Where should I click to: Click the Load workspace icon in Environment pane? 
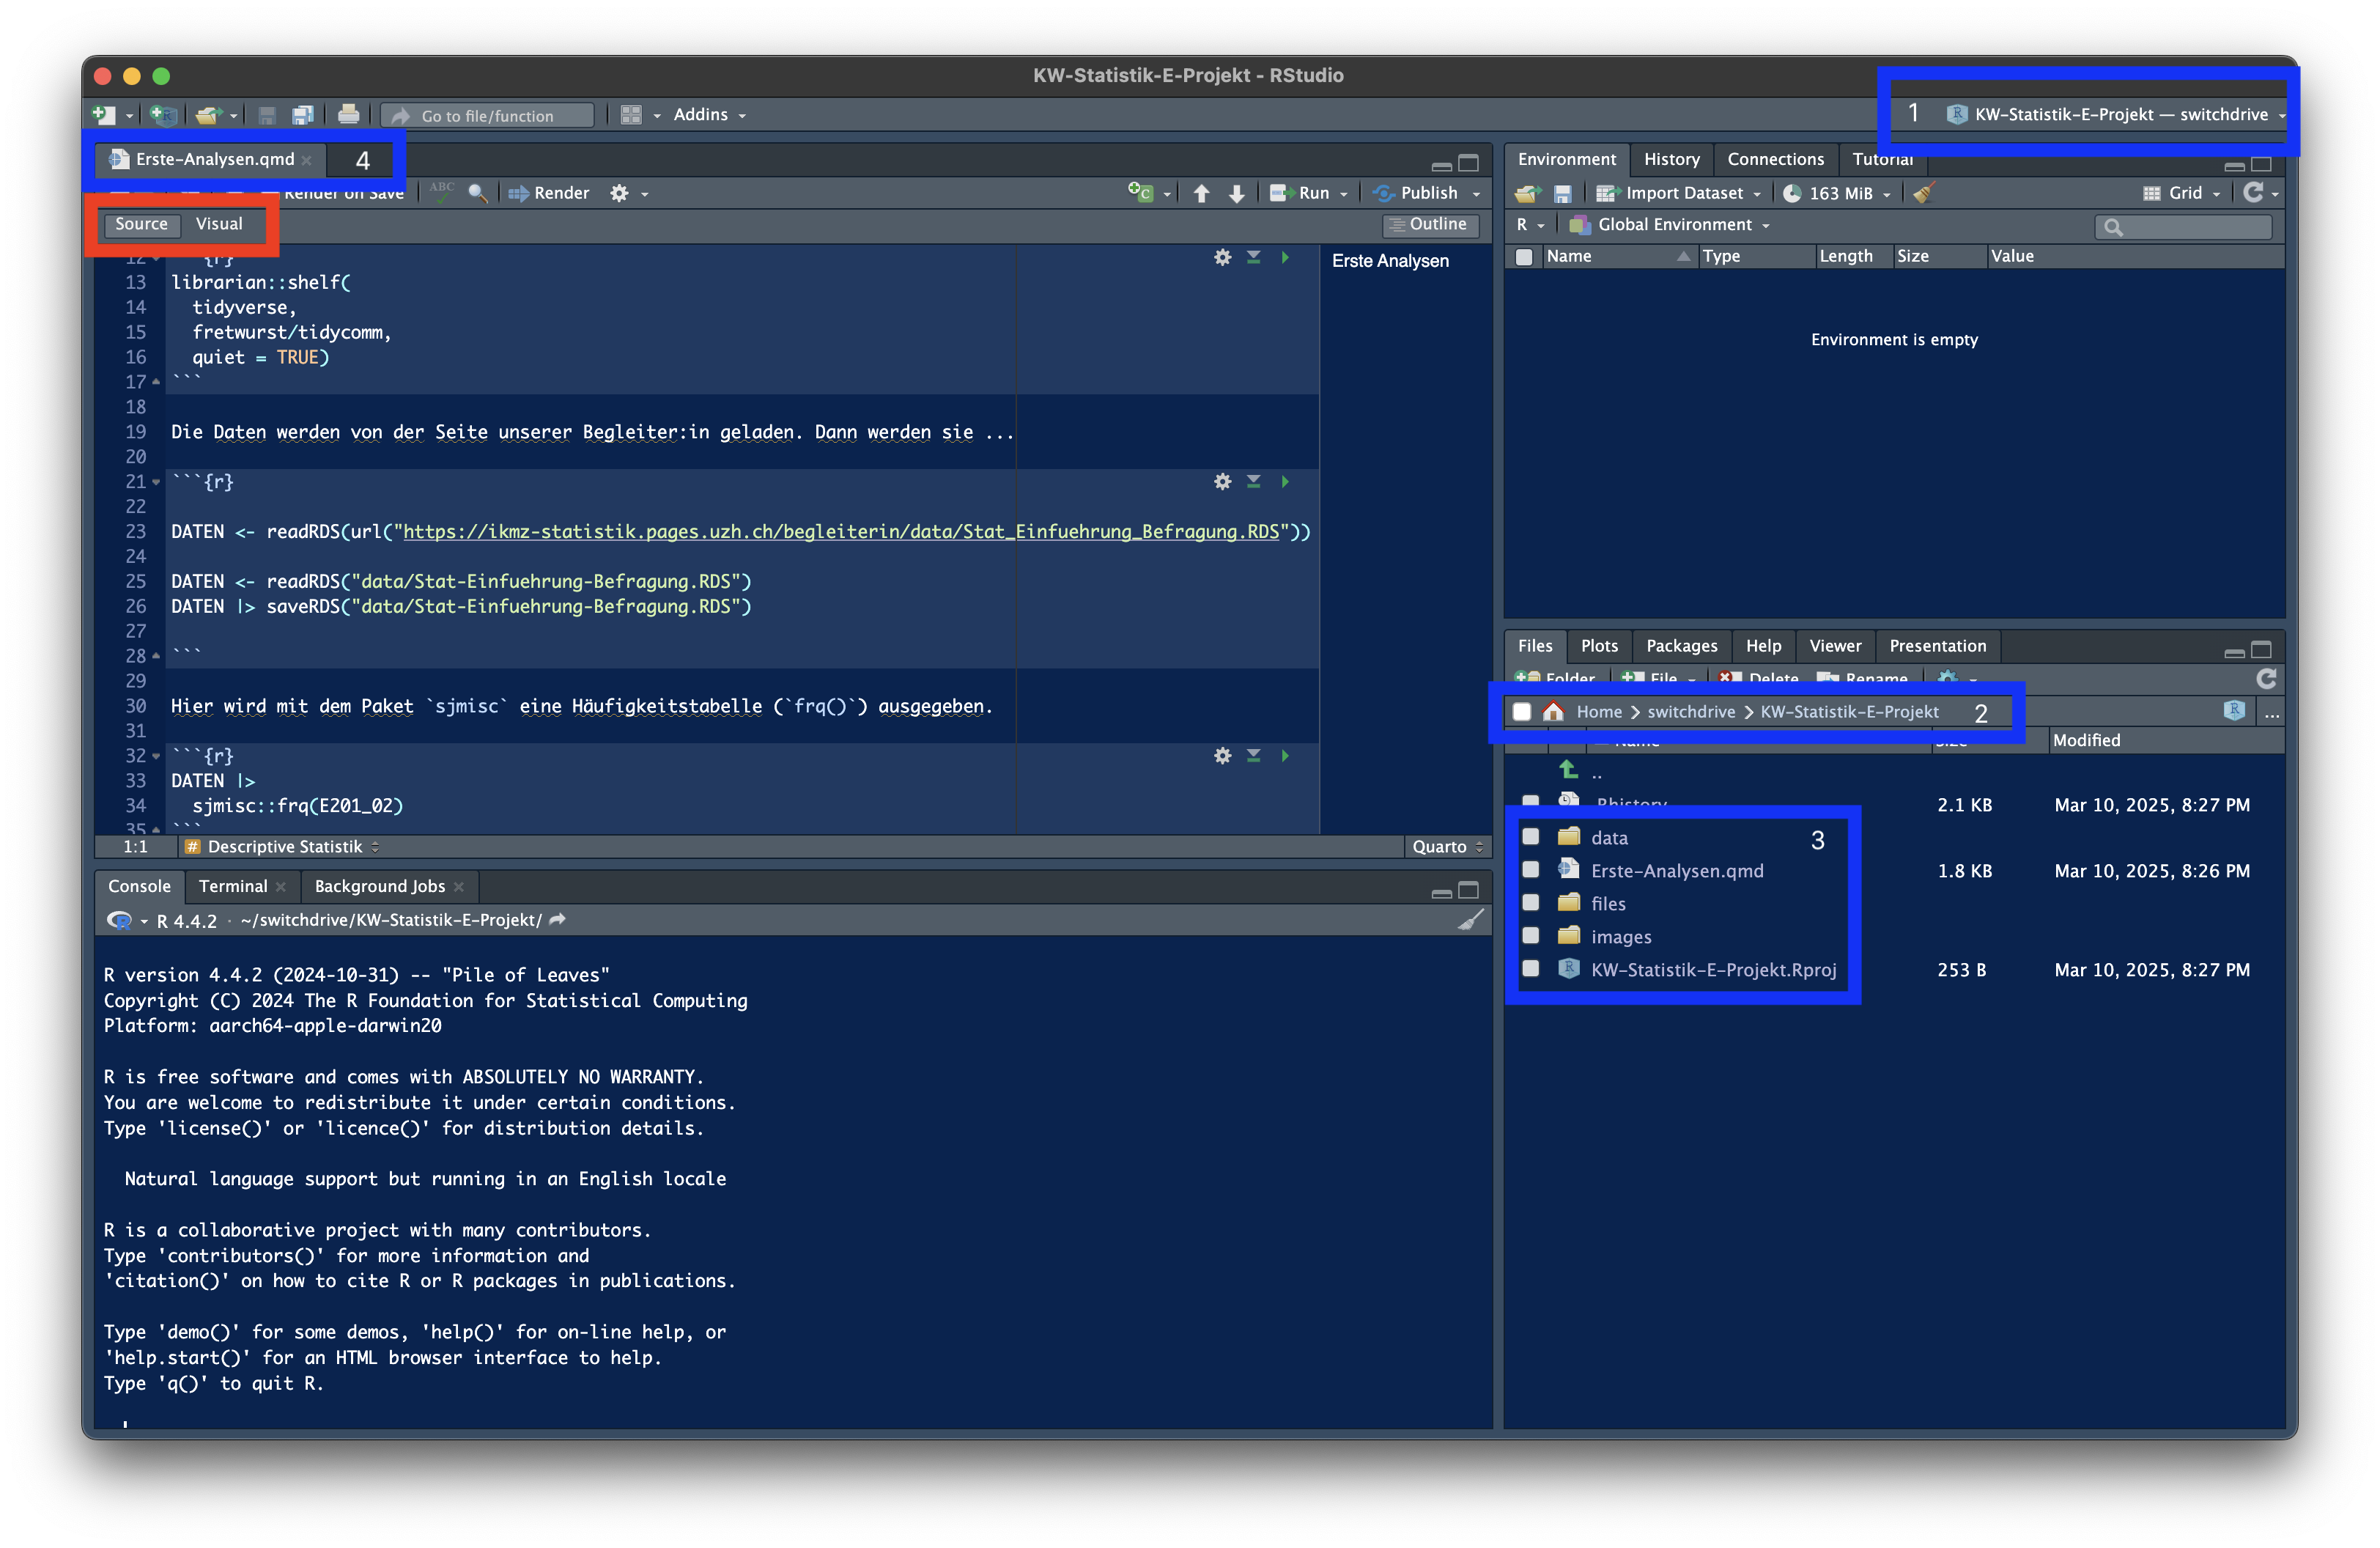pos(1526,193)
